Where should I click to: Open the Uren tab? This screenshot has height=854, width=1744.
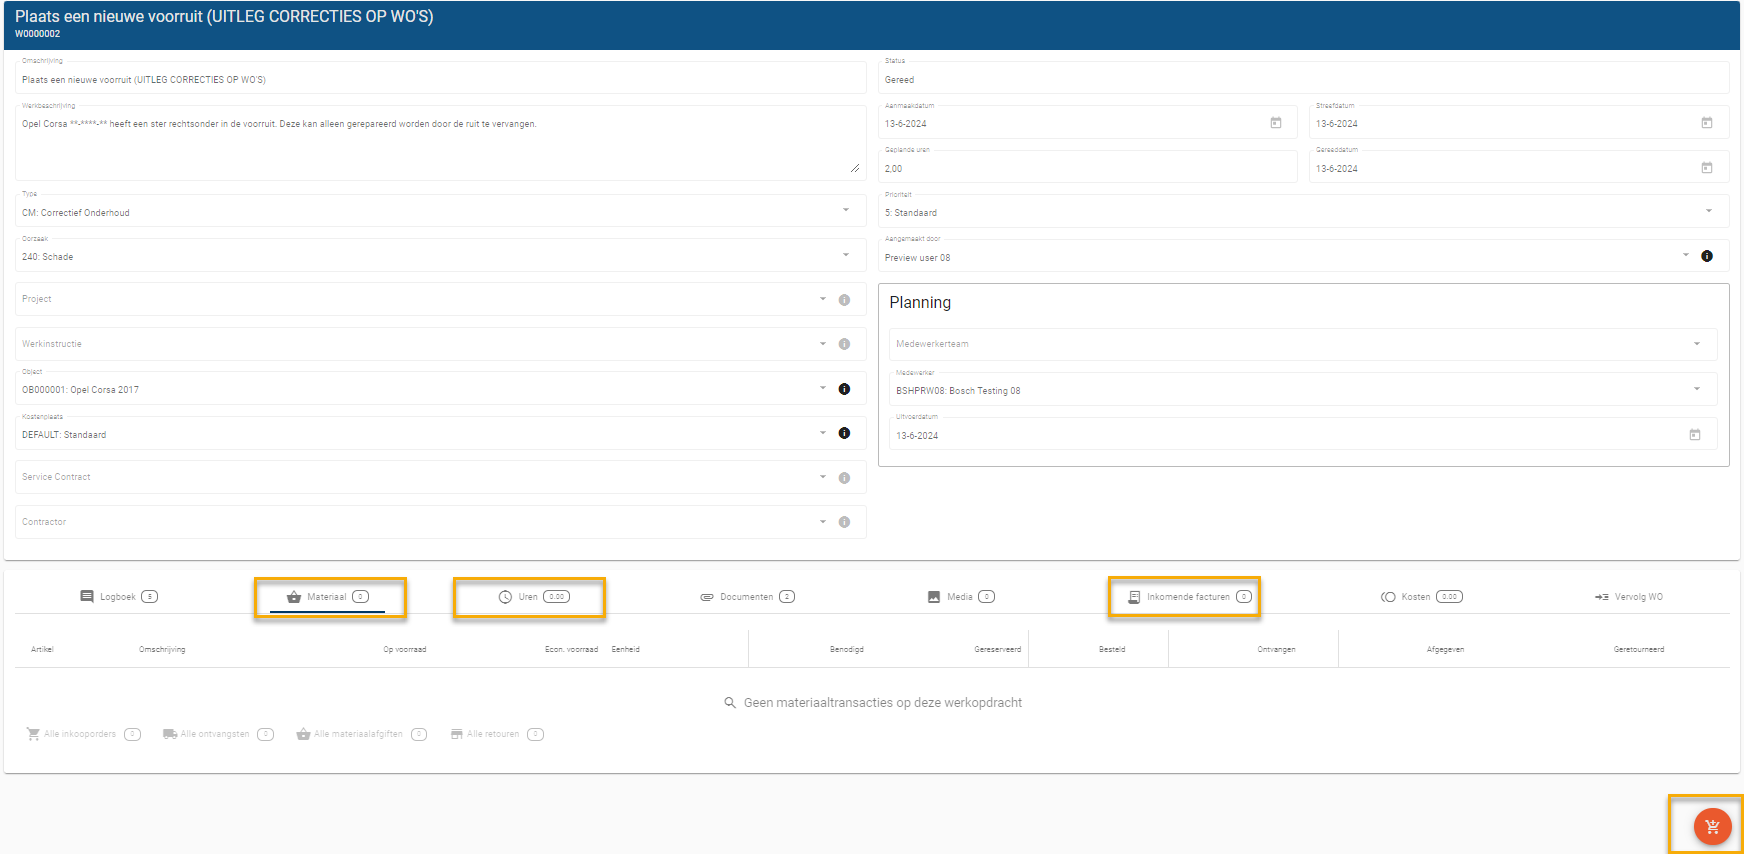529,597
